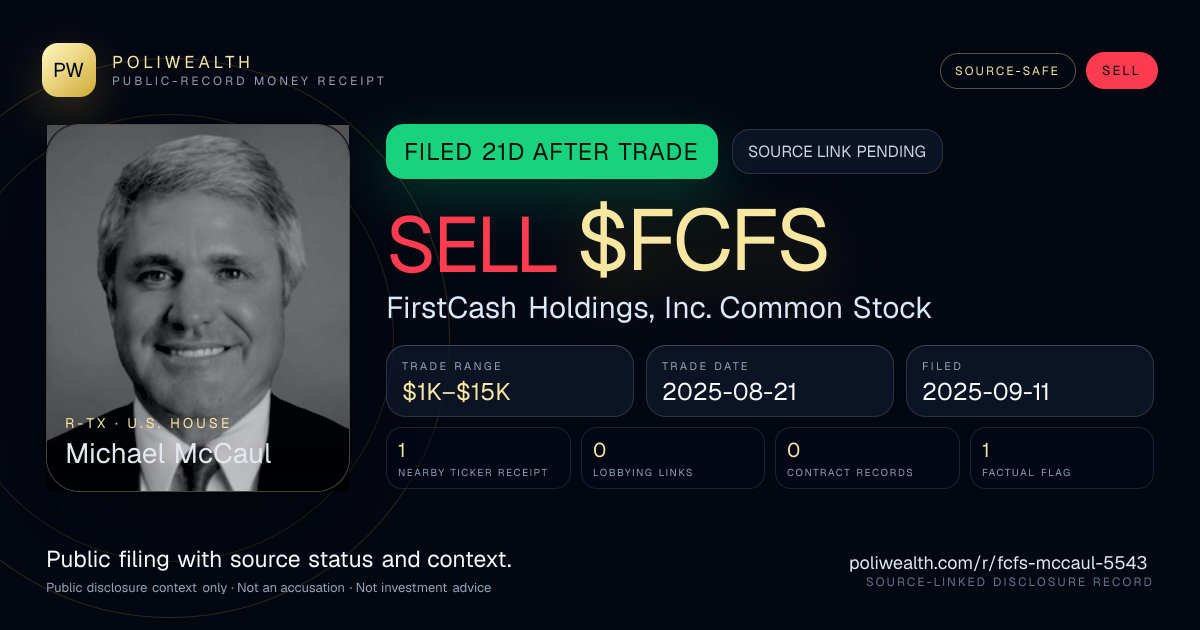1200x630 pixels.
Task: Click the red SELL badge
Action: tap(1121, 71)
